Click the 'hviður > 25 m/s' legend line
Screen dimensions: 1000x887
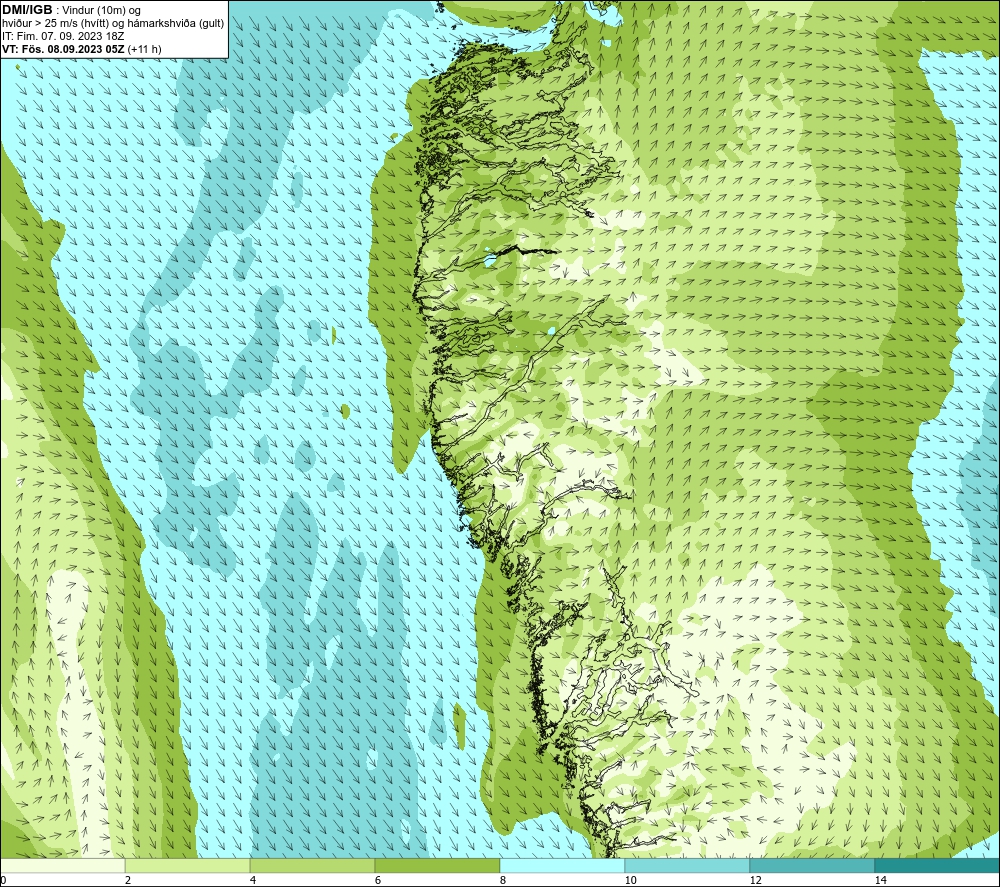113,24
